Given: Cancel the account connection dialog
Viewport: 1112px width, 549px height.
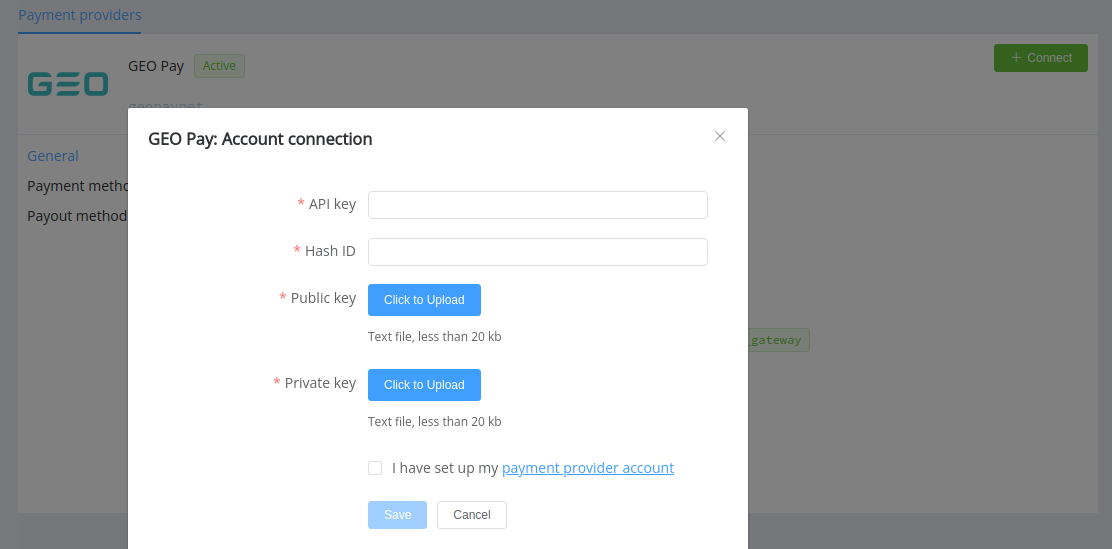Looking at the screenshot, I should pos(472,515).
